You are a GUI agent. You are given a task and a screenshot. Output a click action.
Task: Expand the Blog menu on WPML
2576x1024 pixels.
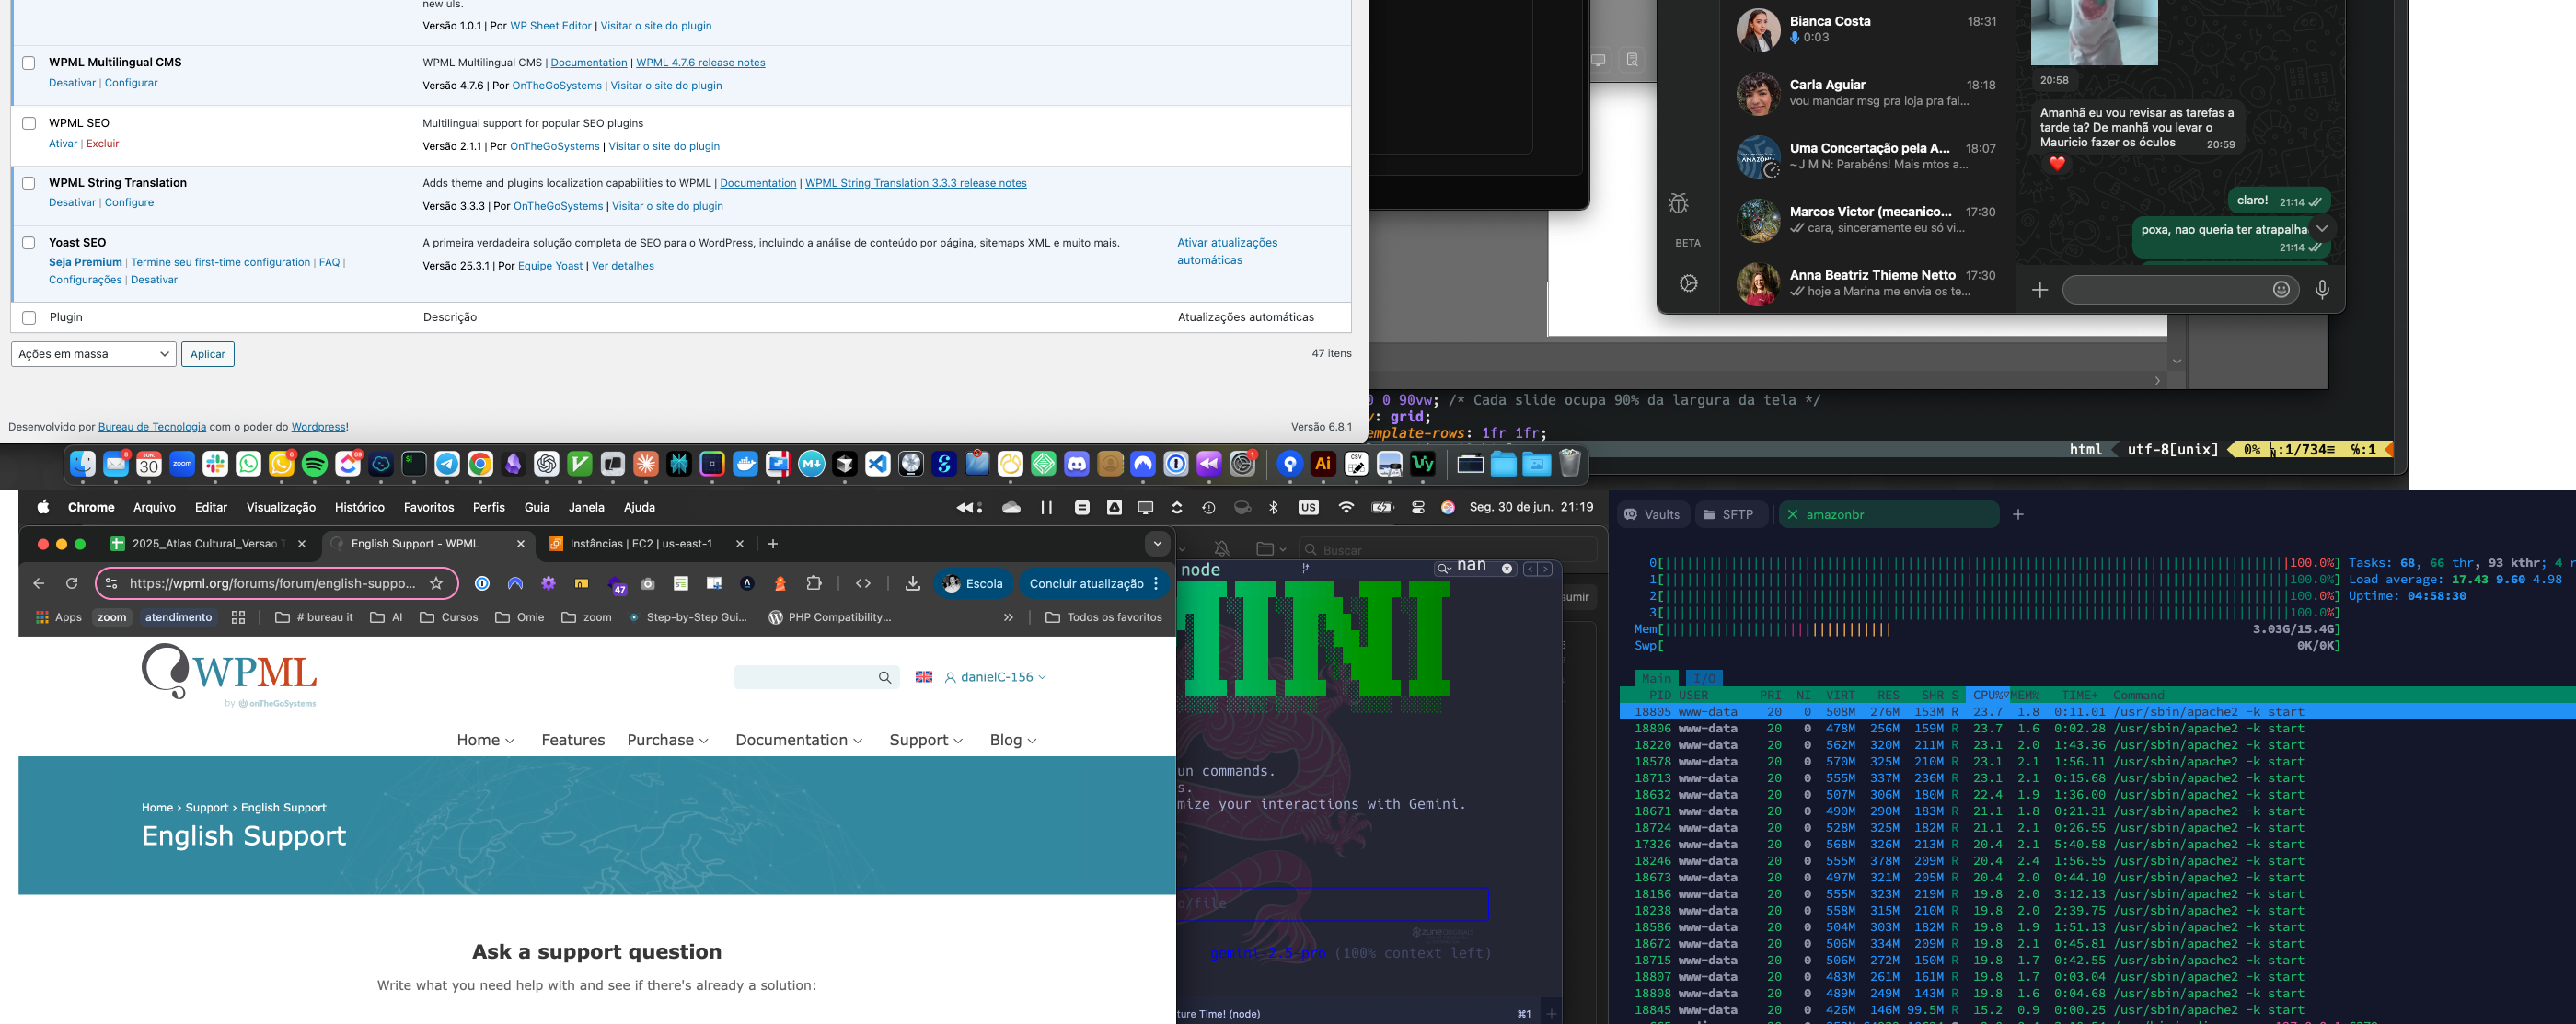(x=1012, y=740)
